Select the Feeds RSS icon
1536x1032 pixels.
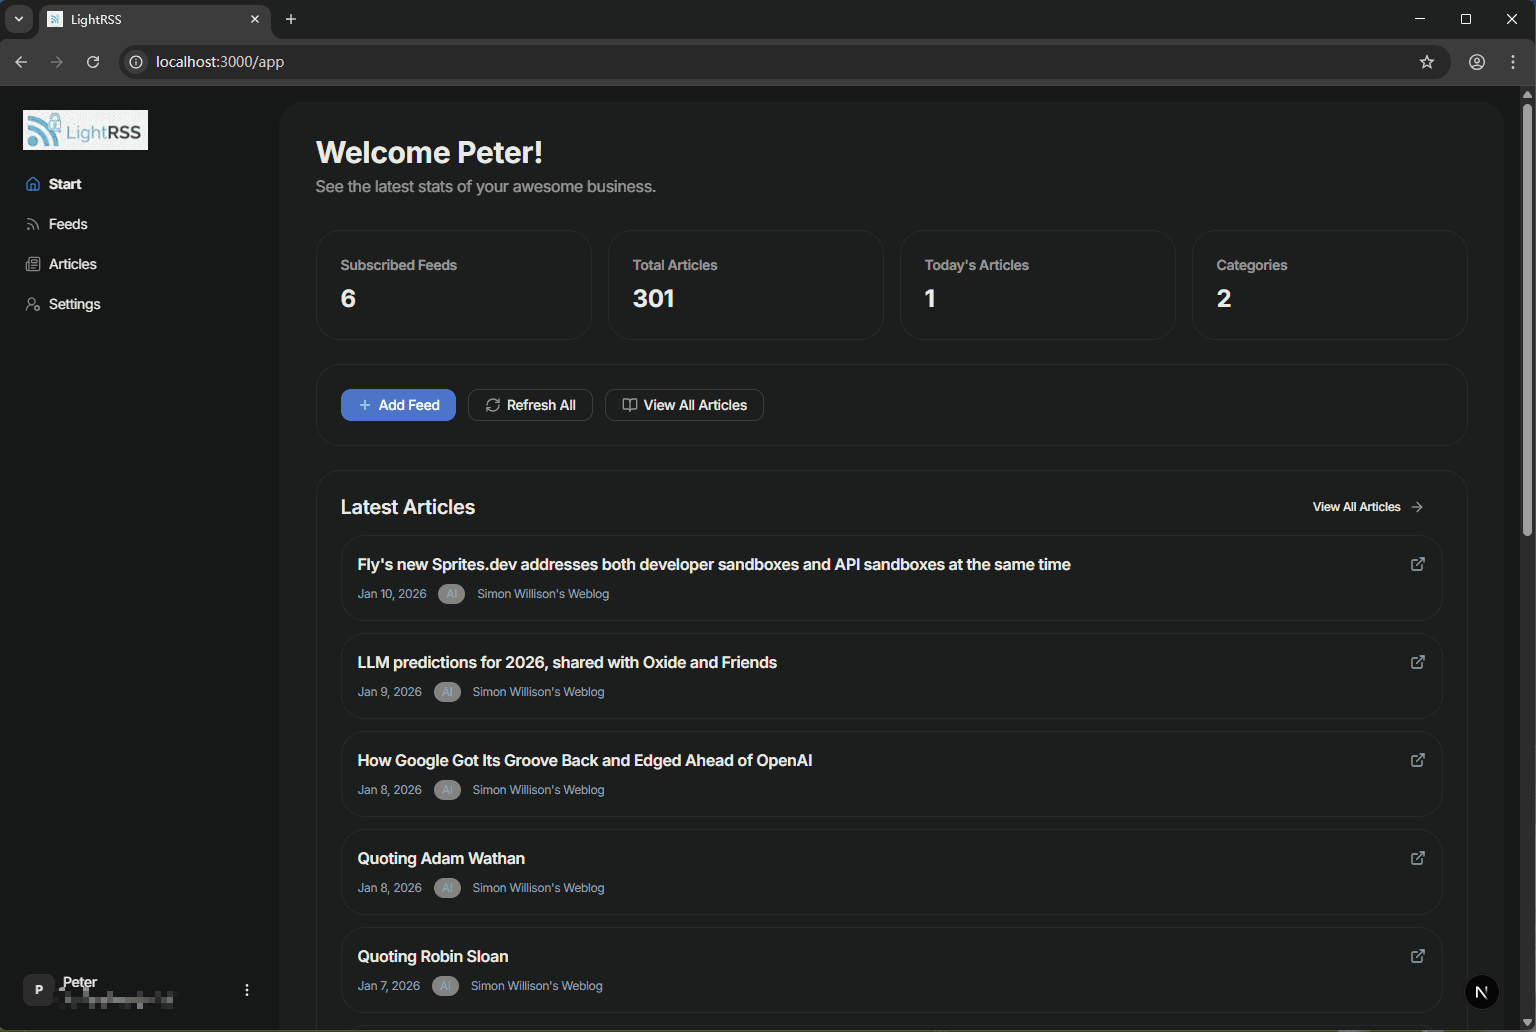(33, 223)
